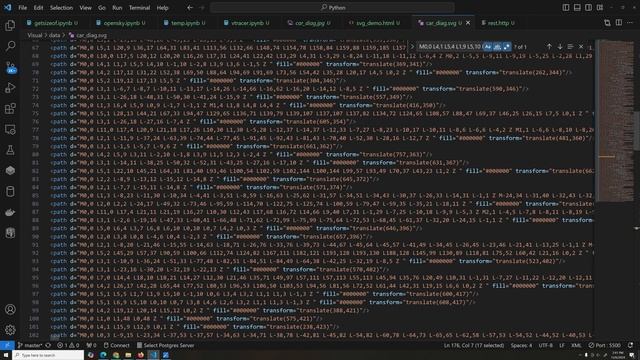Image resolution: width=640 pixels, height=360 pixels.
Task: Open the Edit menu
Action: pyautogui.click(x=38, y=7)
